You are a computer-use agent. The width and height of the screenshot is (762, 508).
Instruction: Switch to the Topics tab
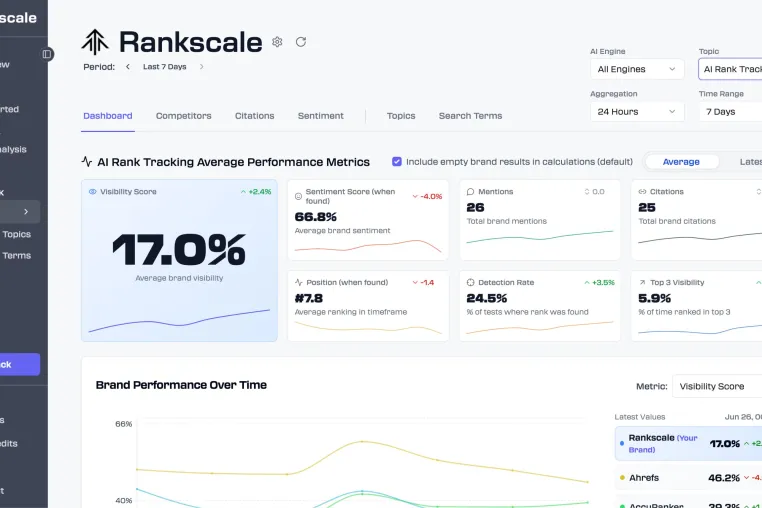click(401, 116)
